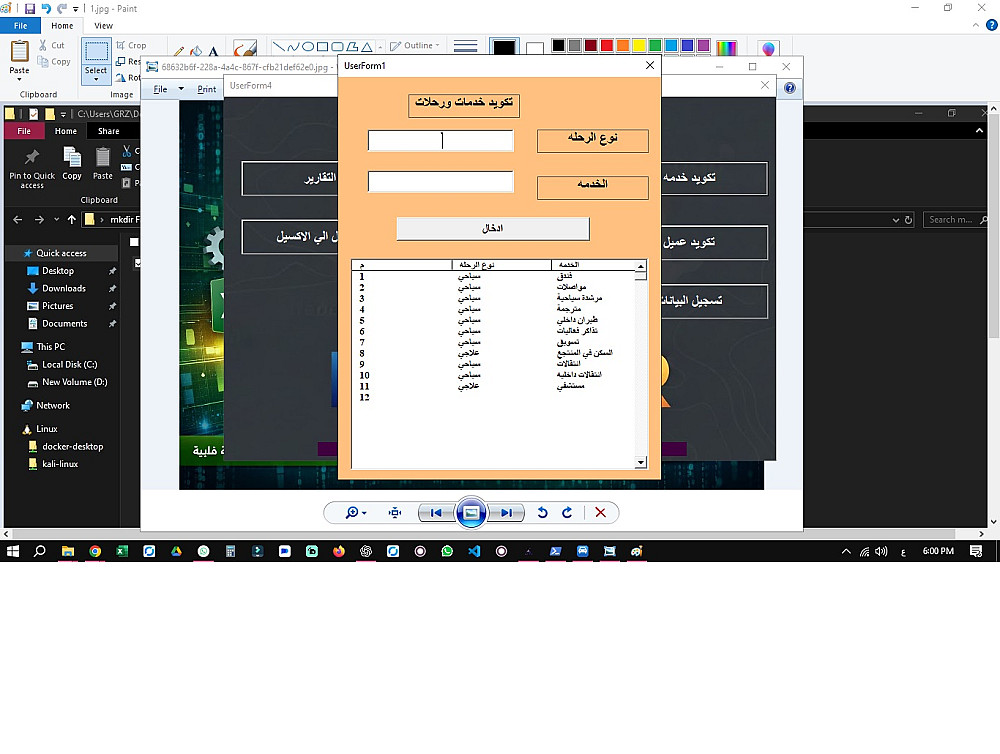Select the Rectangle shape
Viewport: 1000px width, 754px height.
pyautogui.click(x=323, y=47)
